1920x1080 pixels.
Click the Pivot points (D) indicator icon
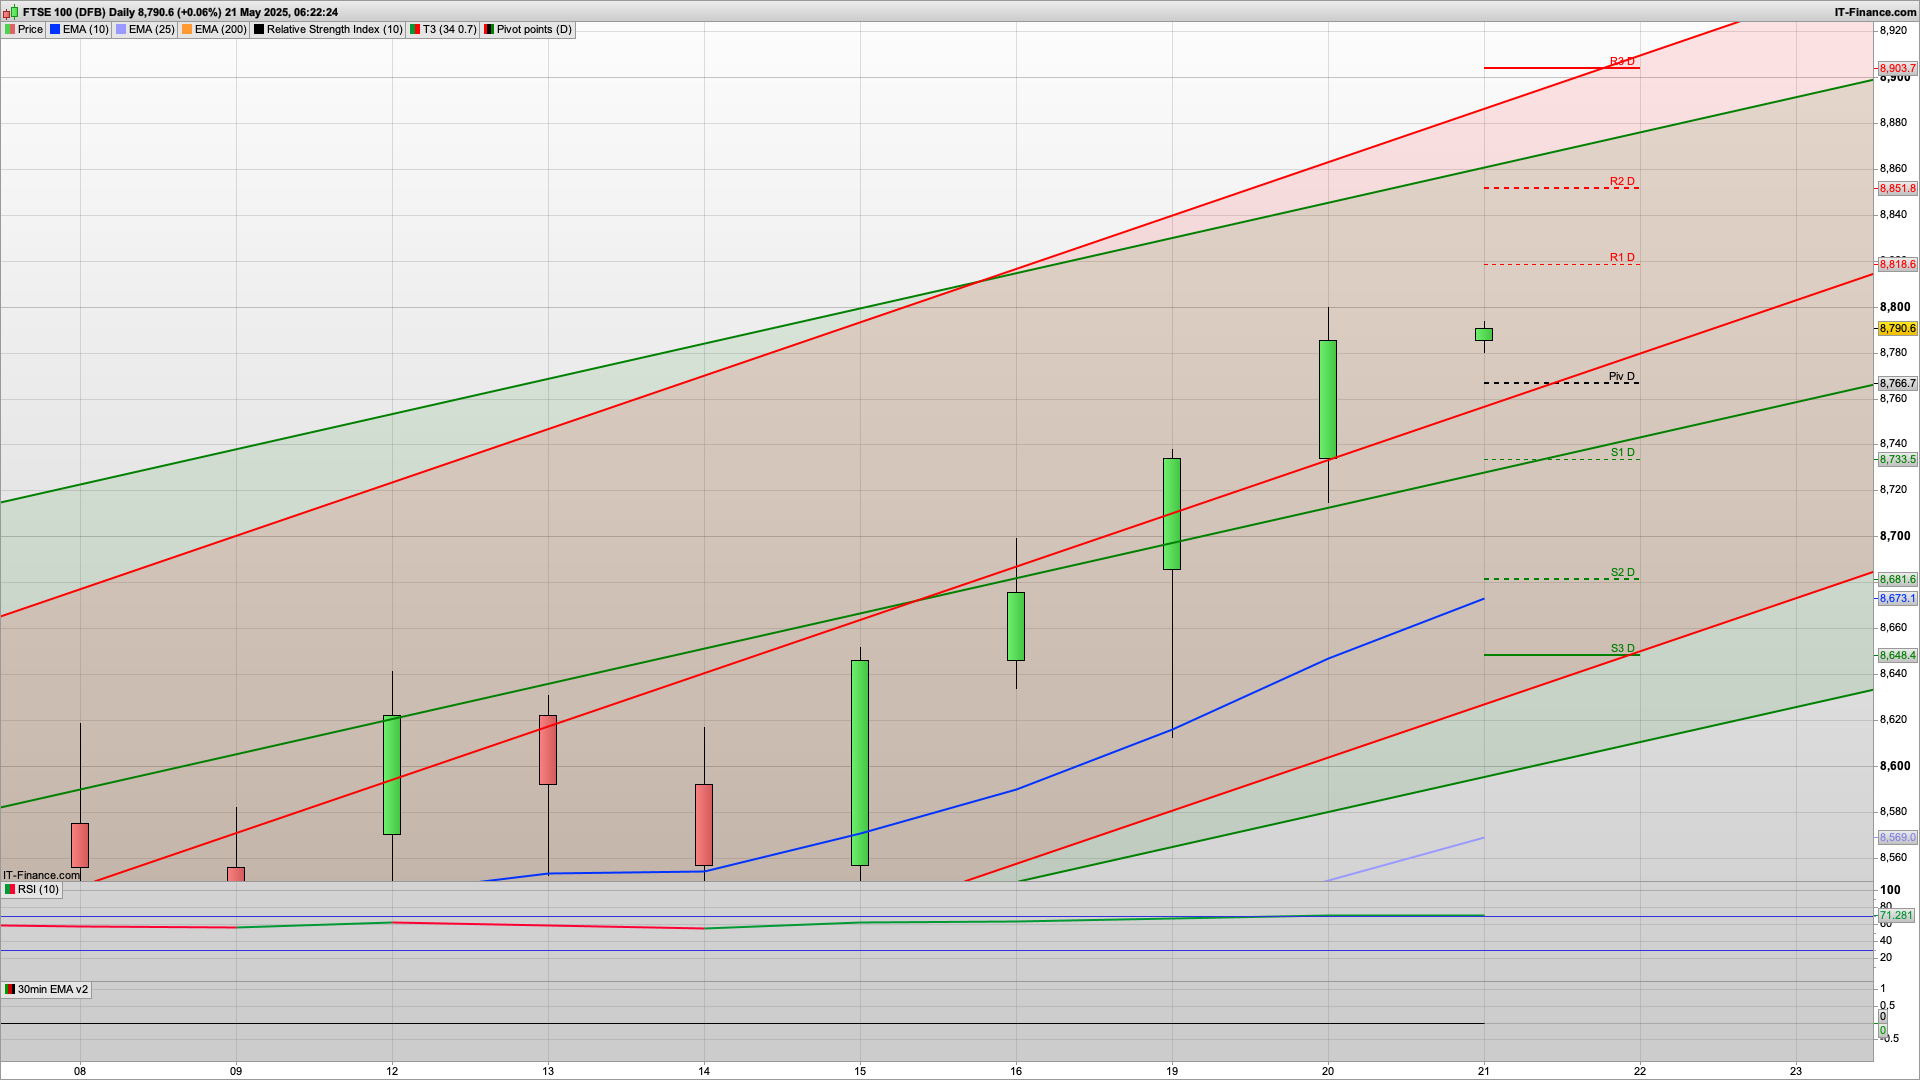(x=489, y=29)
